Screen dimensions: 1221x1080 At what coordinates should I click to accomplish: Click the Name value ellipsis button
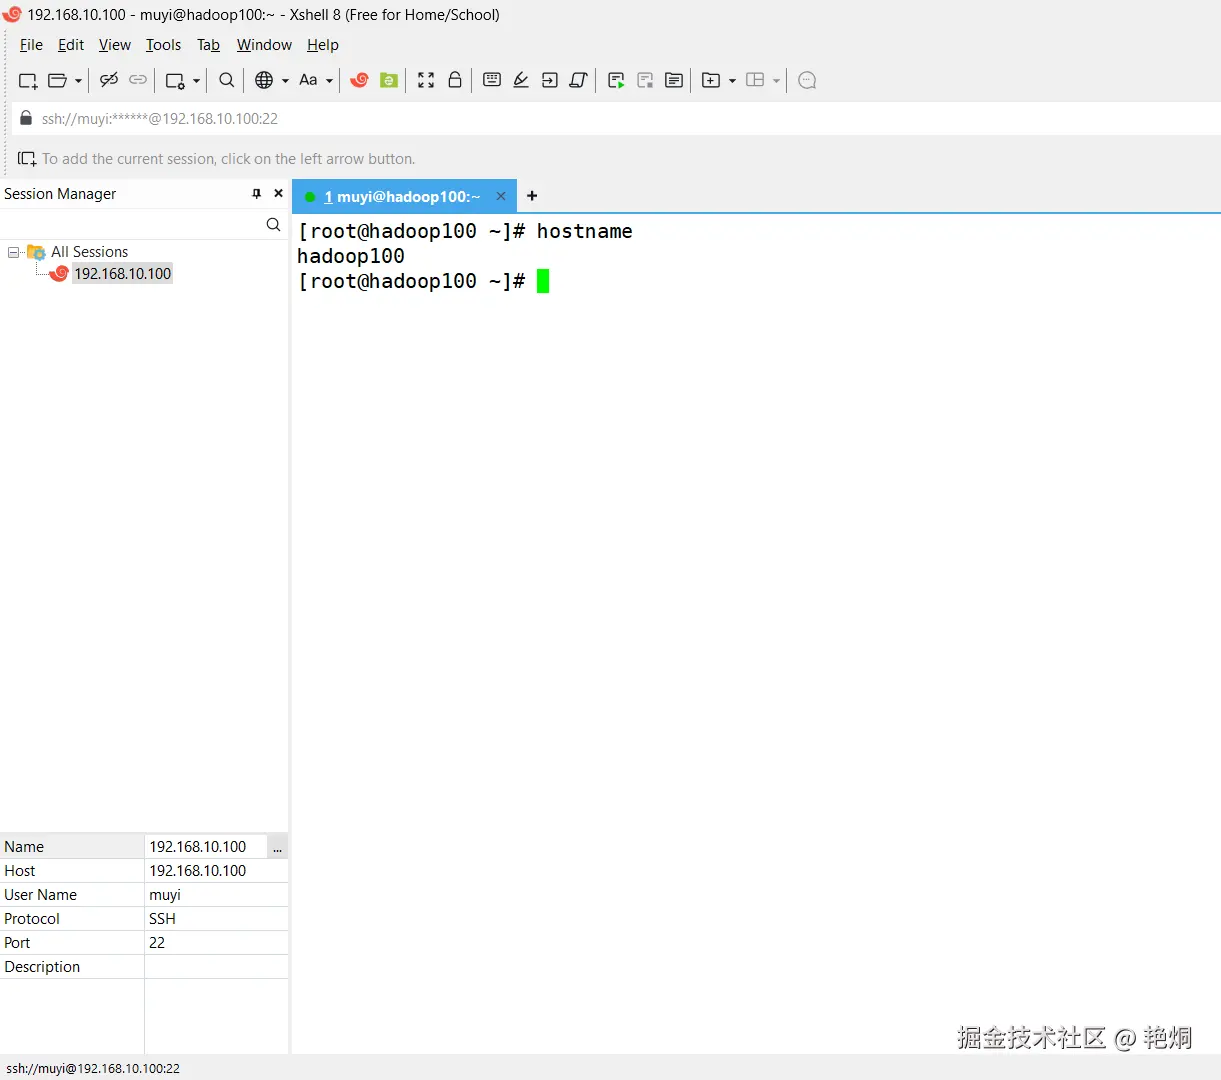point(278,847)
